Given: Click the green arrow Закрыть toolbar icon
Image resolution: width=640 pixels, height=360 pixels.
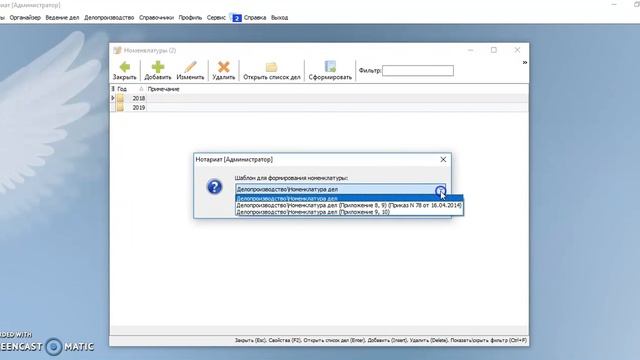Looking at the screenshot, I should (x=124, y=67).
